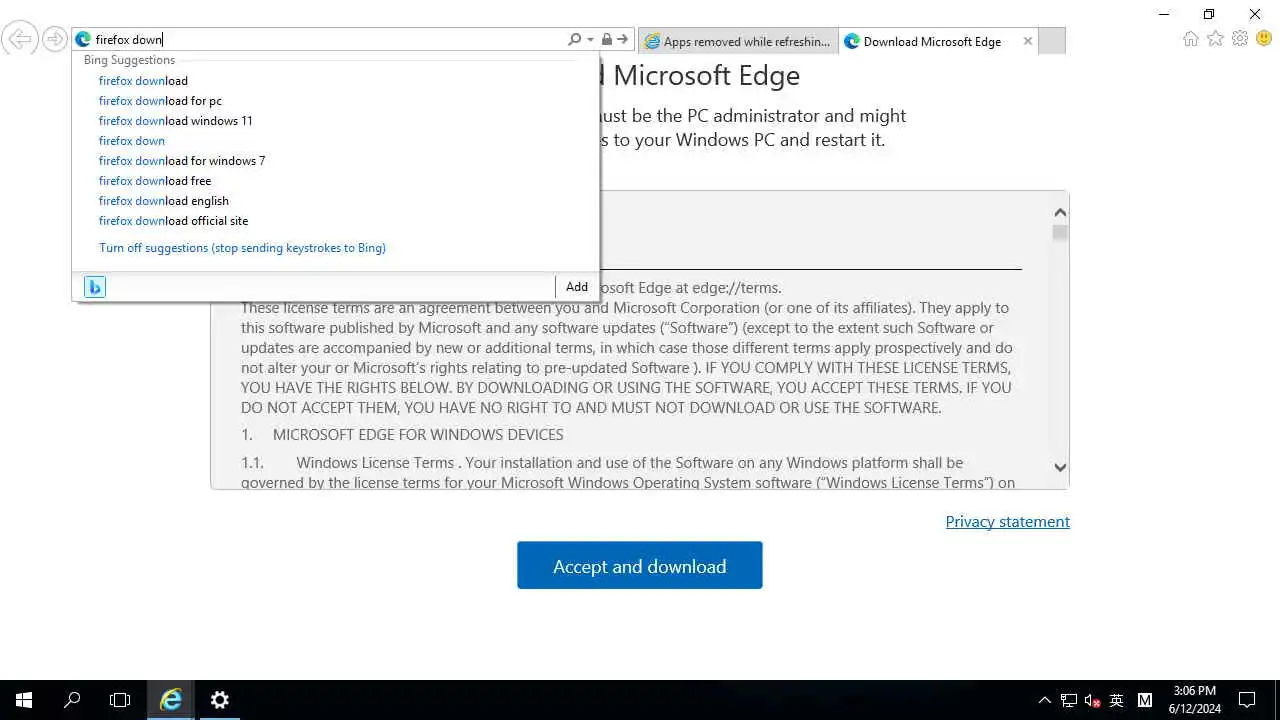The width and height of the screenshot is (1280, 720).
Task: Open Task View from taskbar
Action: coord(120,700)
